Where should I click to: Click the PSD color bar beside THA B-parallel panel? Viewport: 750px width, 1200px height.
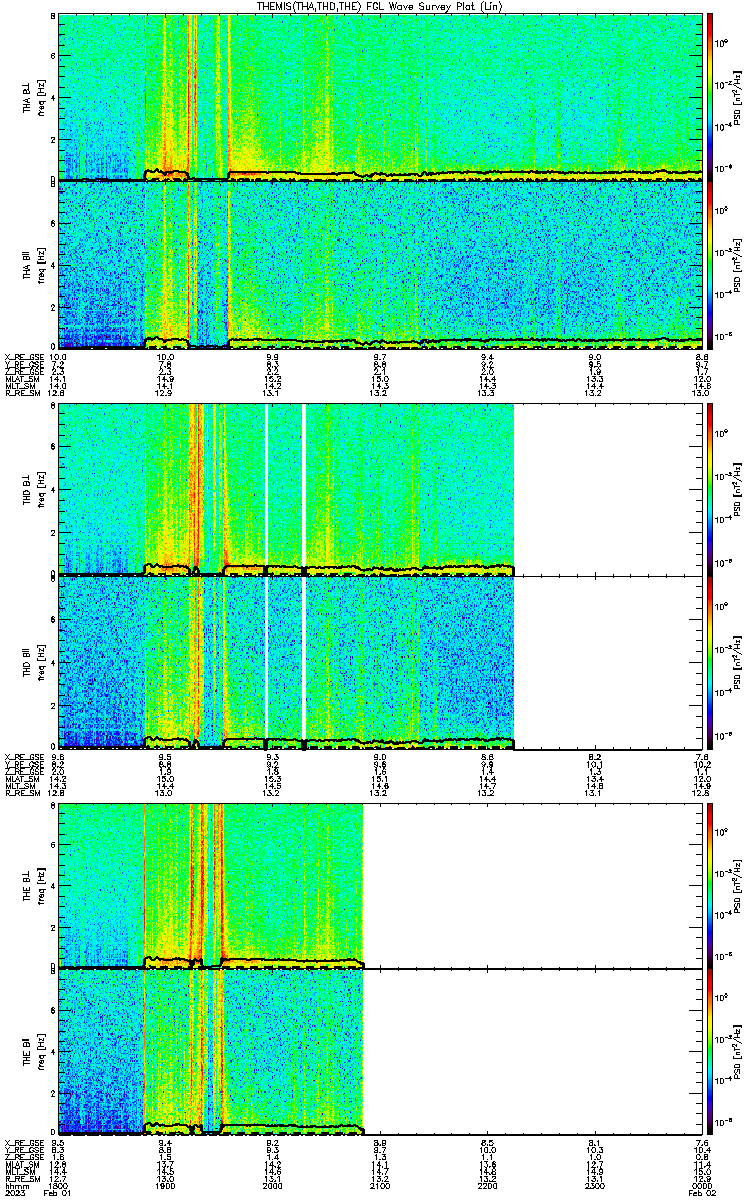pyautogui.click(x=711, y=264)
